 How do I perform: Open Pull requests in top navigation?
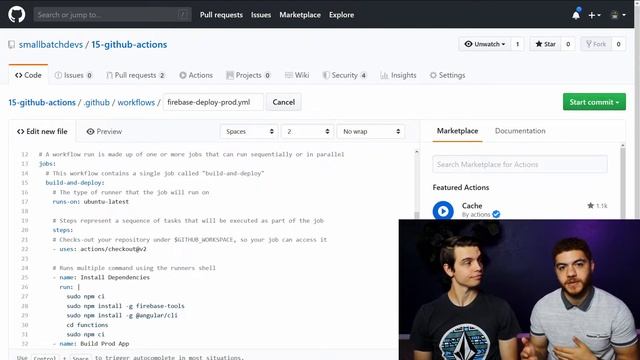pos(221,15)
